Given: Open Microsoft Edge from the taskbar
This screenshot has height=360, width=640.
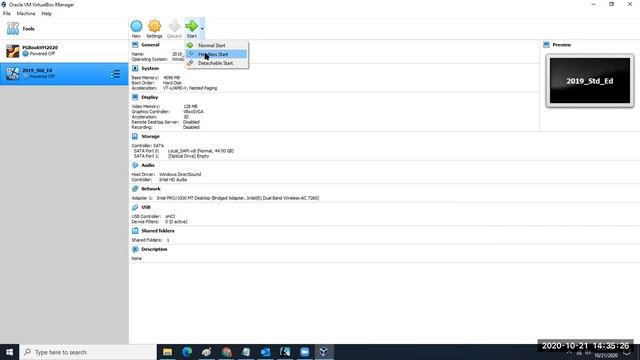Looking at the screenshot, I should tap(187, 352).
